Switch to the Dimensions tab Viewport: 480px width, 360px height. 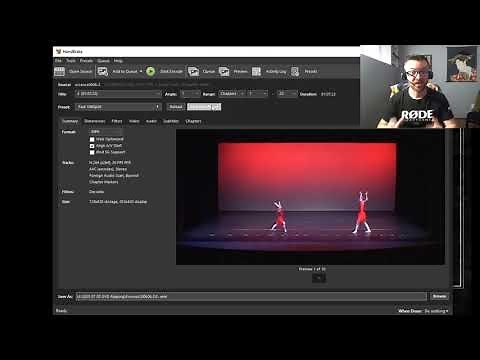95,121
